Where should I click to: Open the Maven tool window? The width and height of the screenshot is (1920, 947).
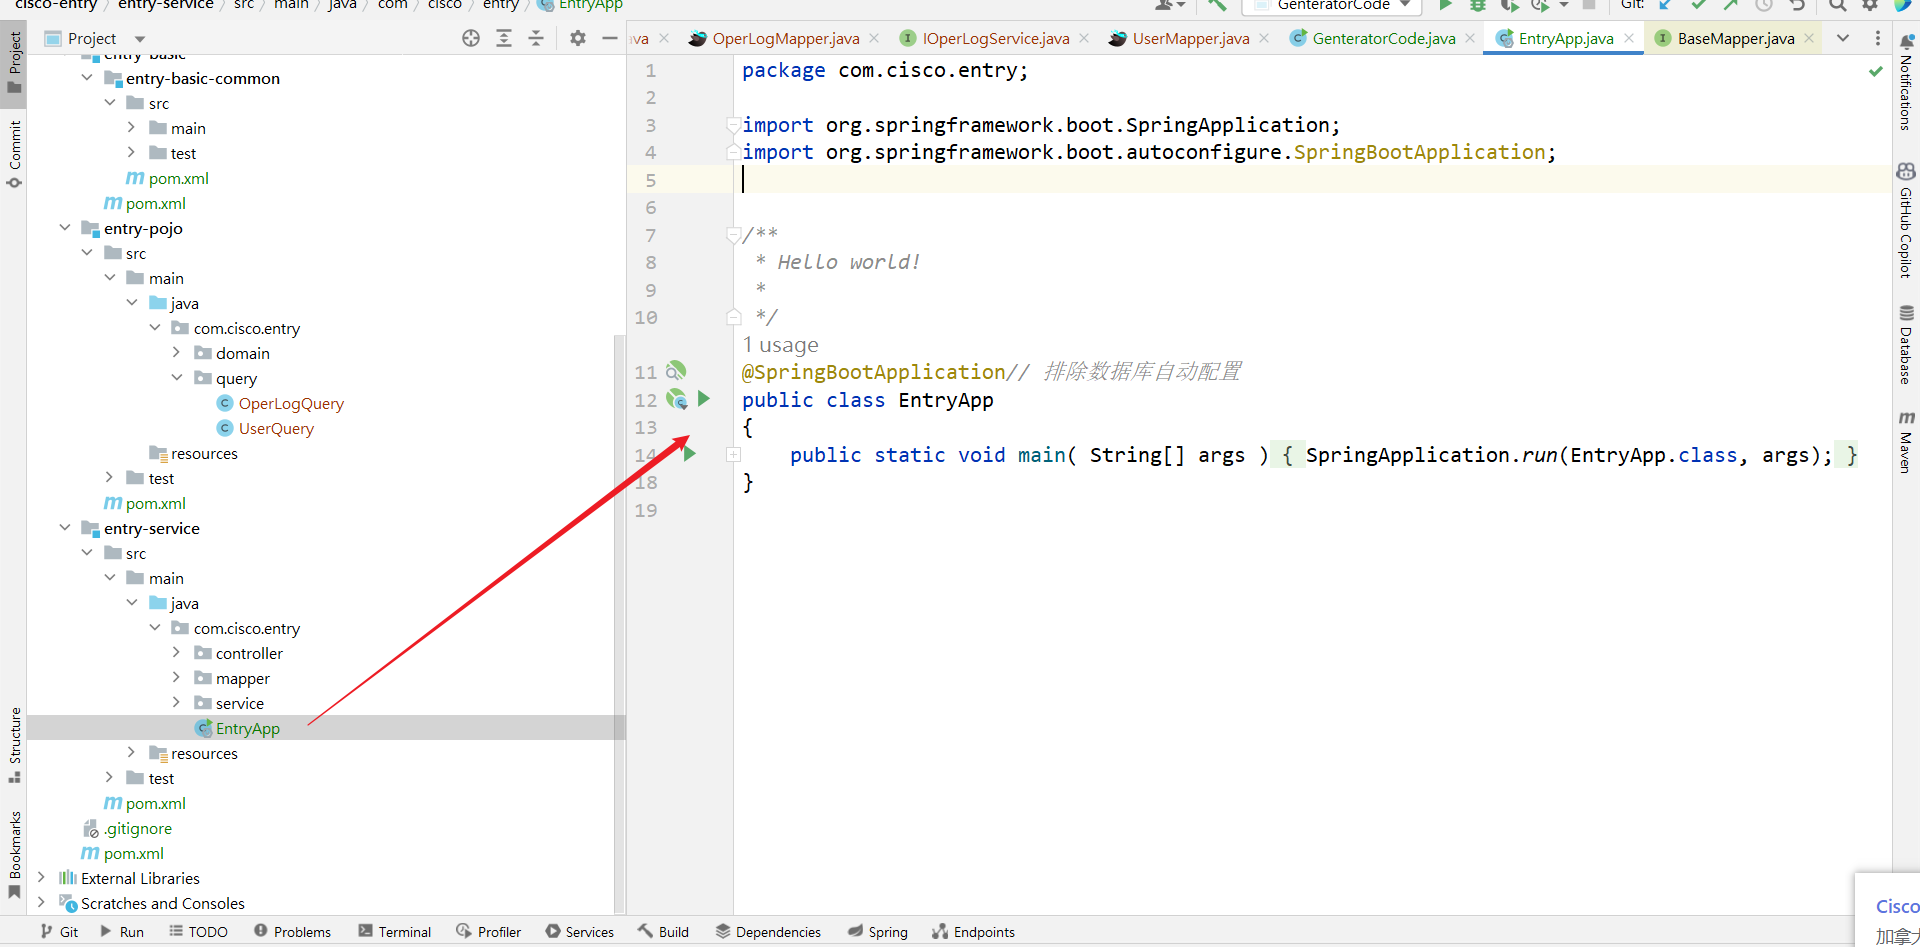click(x=1906, y=441)
